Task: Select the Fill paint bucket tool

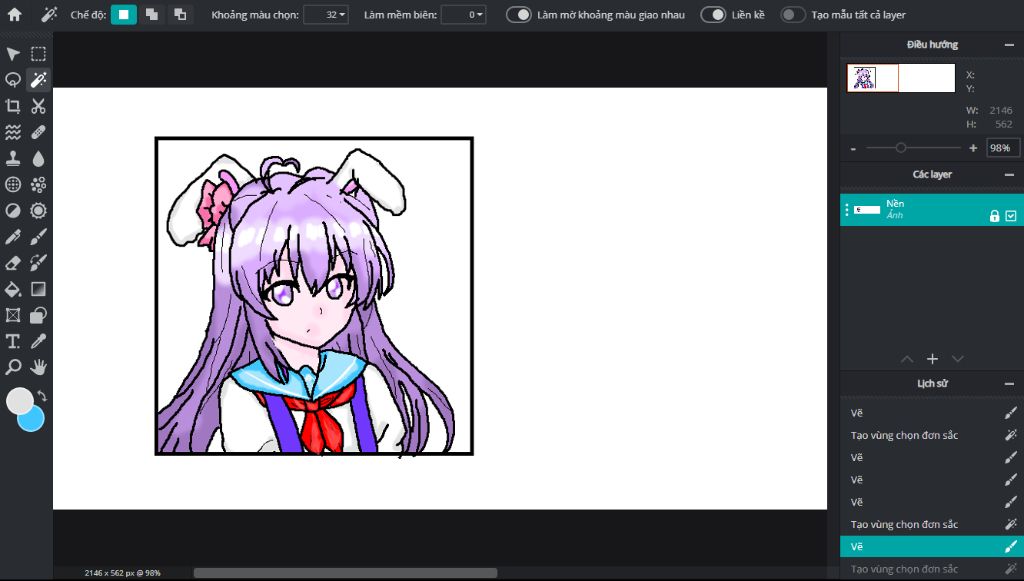Action: pos(13,289)
